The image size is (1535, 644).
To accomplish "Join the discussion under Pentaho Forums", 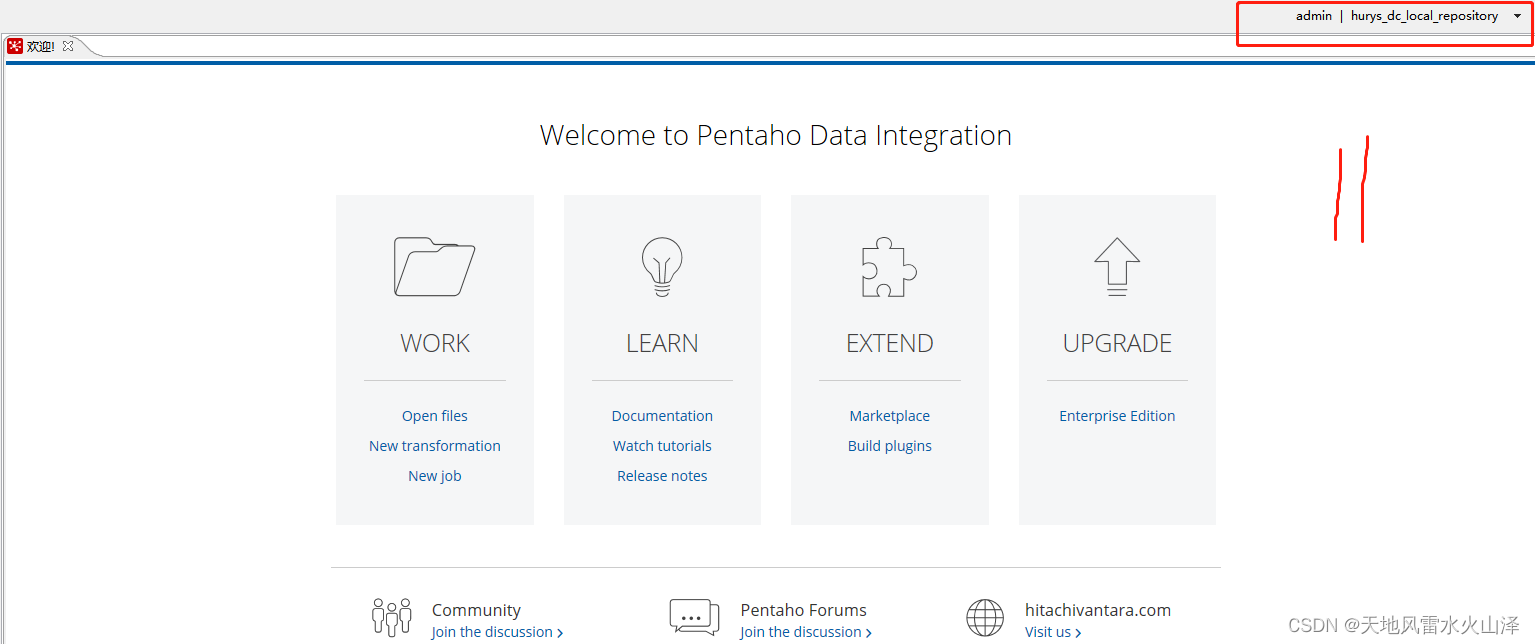I will [x=806, y=632].
